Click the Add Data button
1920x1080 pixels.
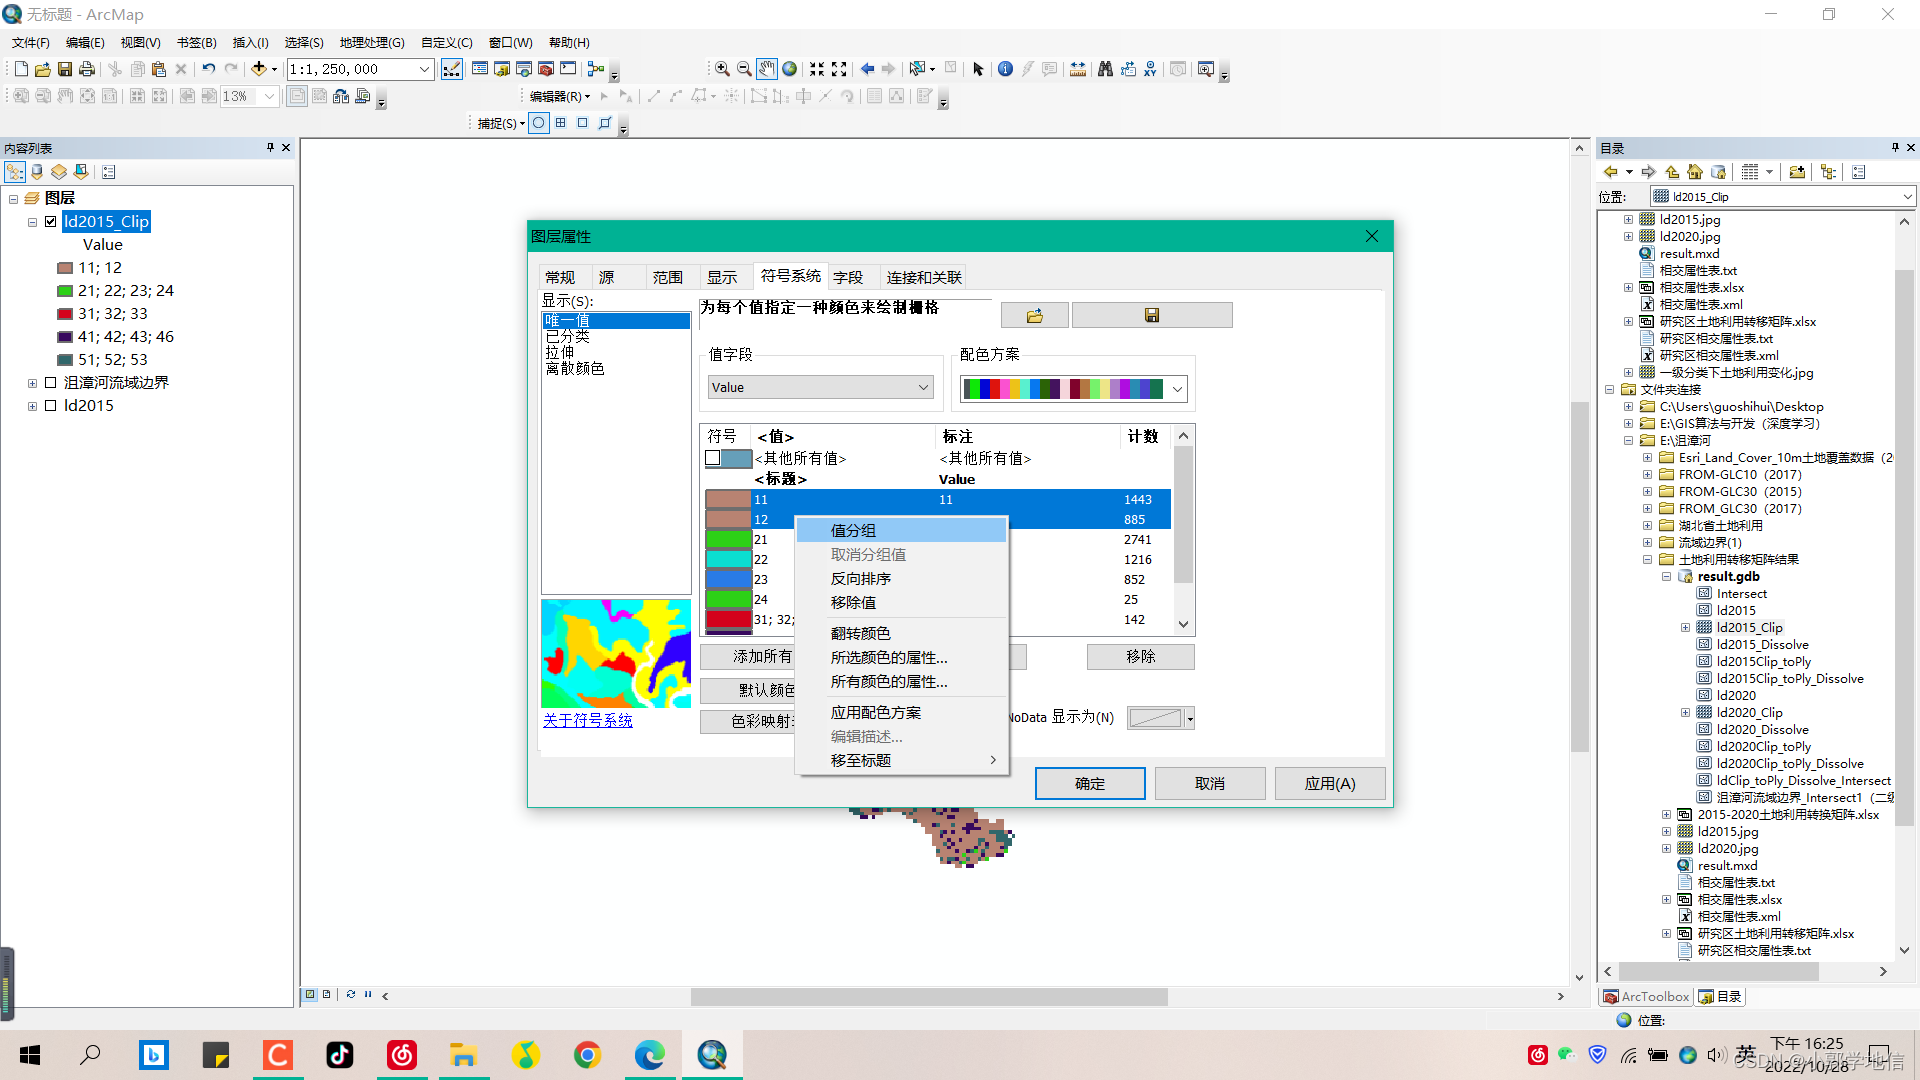(259, 69)
